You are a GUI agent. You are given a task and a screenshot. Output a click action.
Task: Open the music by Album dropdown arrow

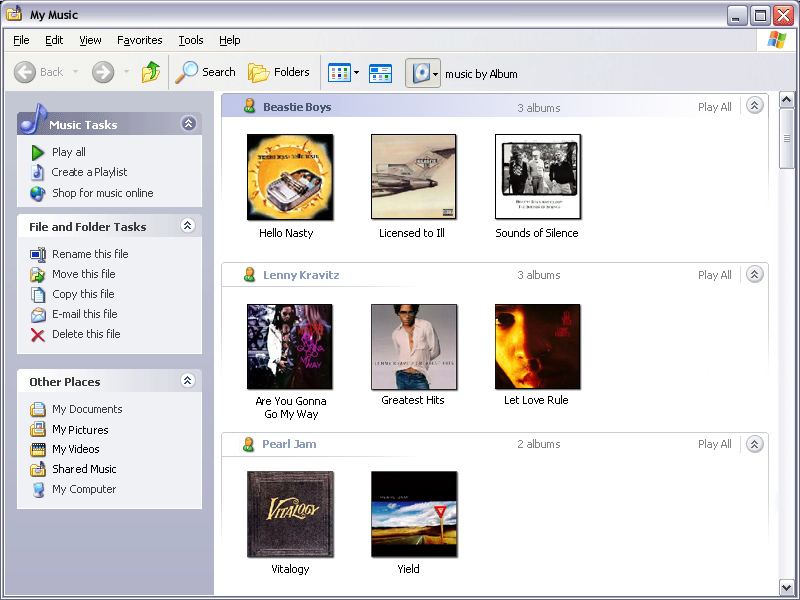coord(435,74)
